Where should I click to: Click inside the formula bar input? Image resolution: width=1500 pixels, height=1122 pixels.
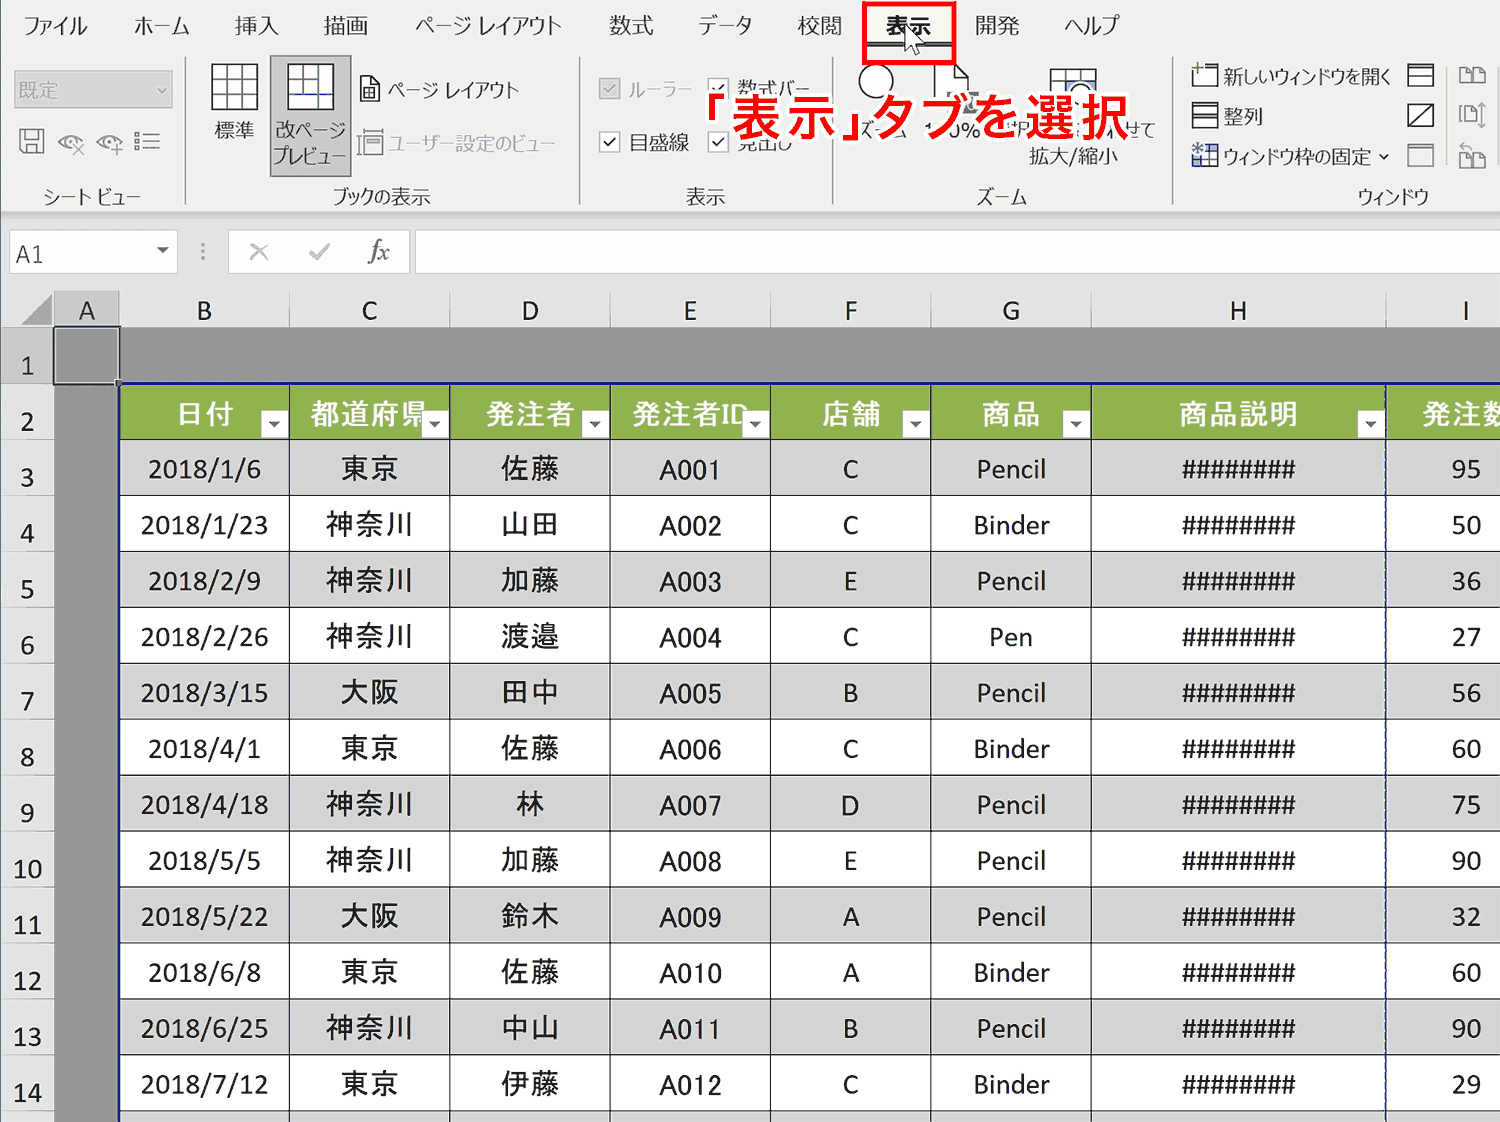(x=957, y=252)
